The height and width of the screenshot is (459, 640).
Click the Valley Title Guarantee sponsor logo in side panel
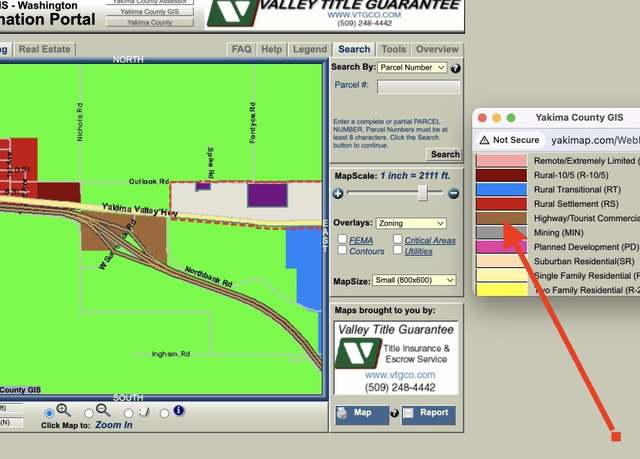click(358, 353)
